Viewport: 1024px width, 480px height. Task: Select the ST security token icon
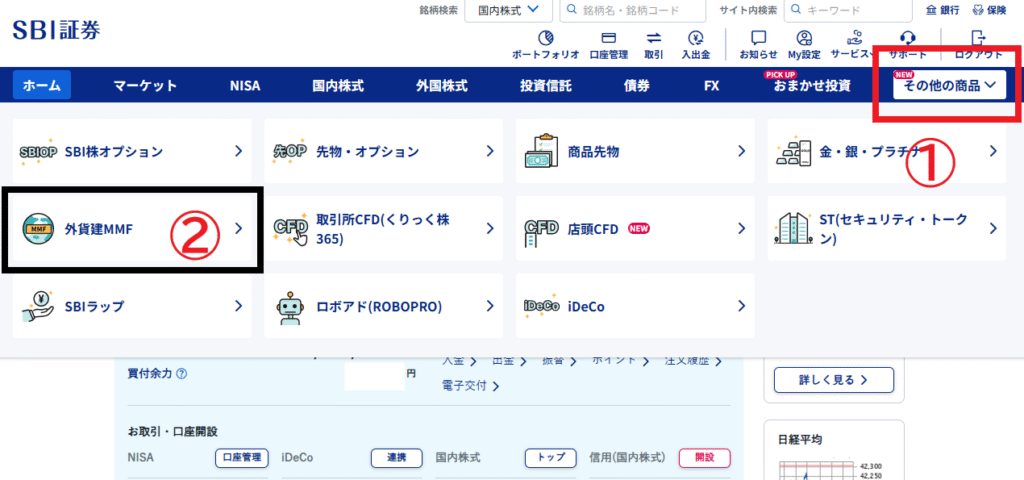click(793, 229)
